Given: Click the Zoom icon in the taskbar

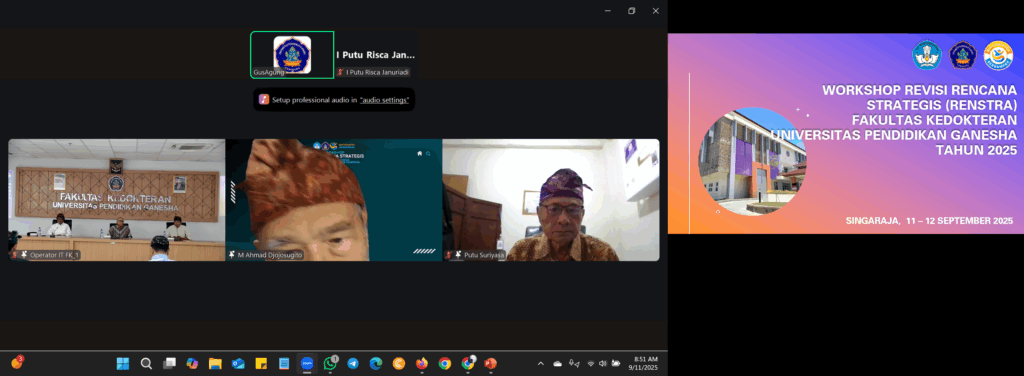Looking at the screenshot, I should pyautogui.click(x=307, y=364).
